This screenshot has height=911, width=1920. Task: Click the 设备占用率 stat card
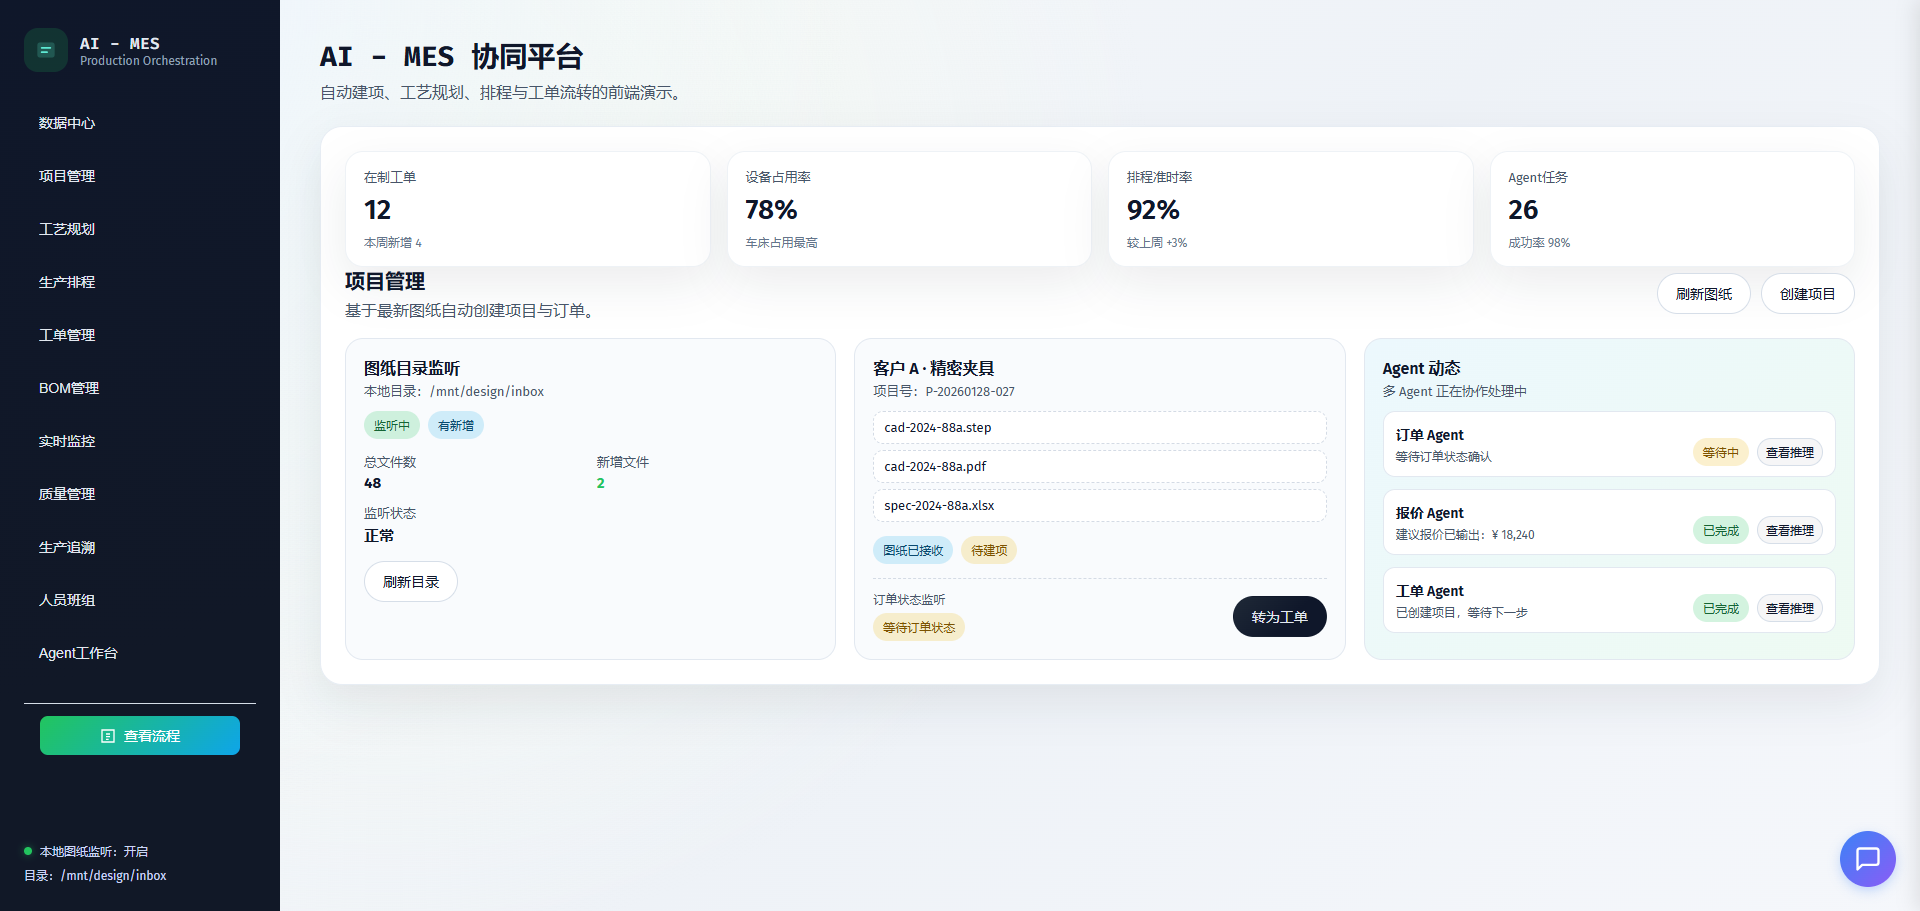tap(908, 209)
